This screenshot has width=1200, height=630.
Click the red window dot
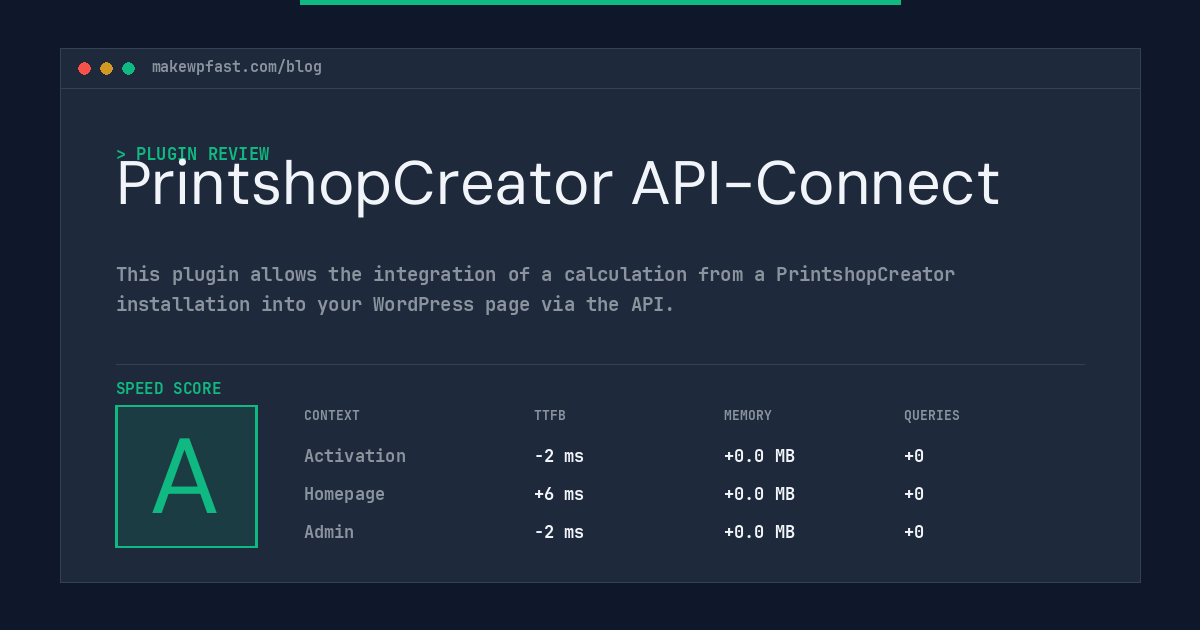click(x=84, y=68)
